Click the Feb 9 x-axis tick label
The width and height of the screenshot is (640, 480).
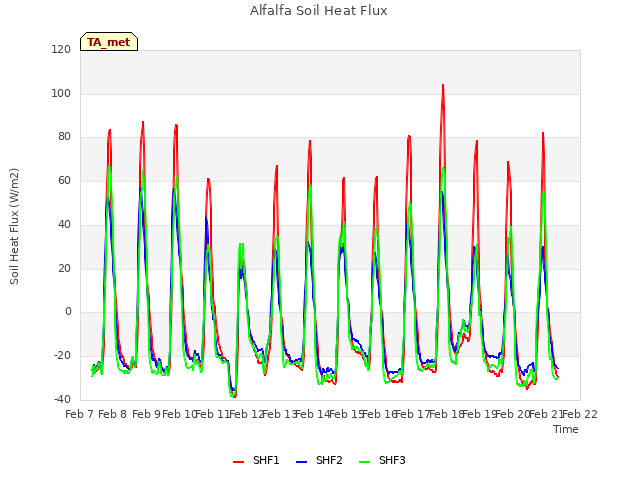146,414
